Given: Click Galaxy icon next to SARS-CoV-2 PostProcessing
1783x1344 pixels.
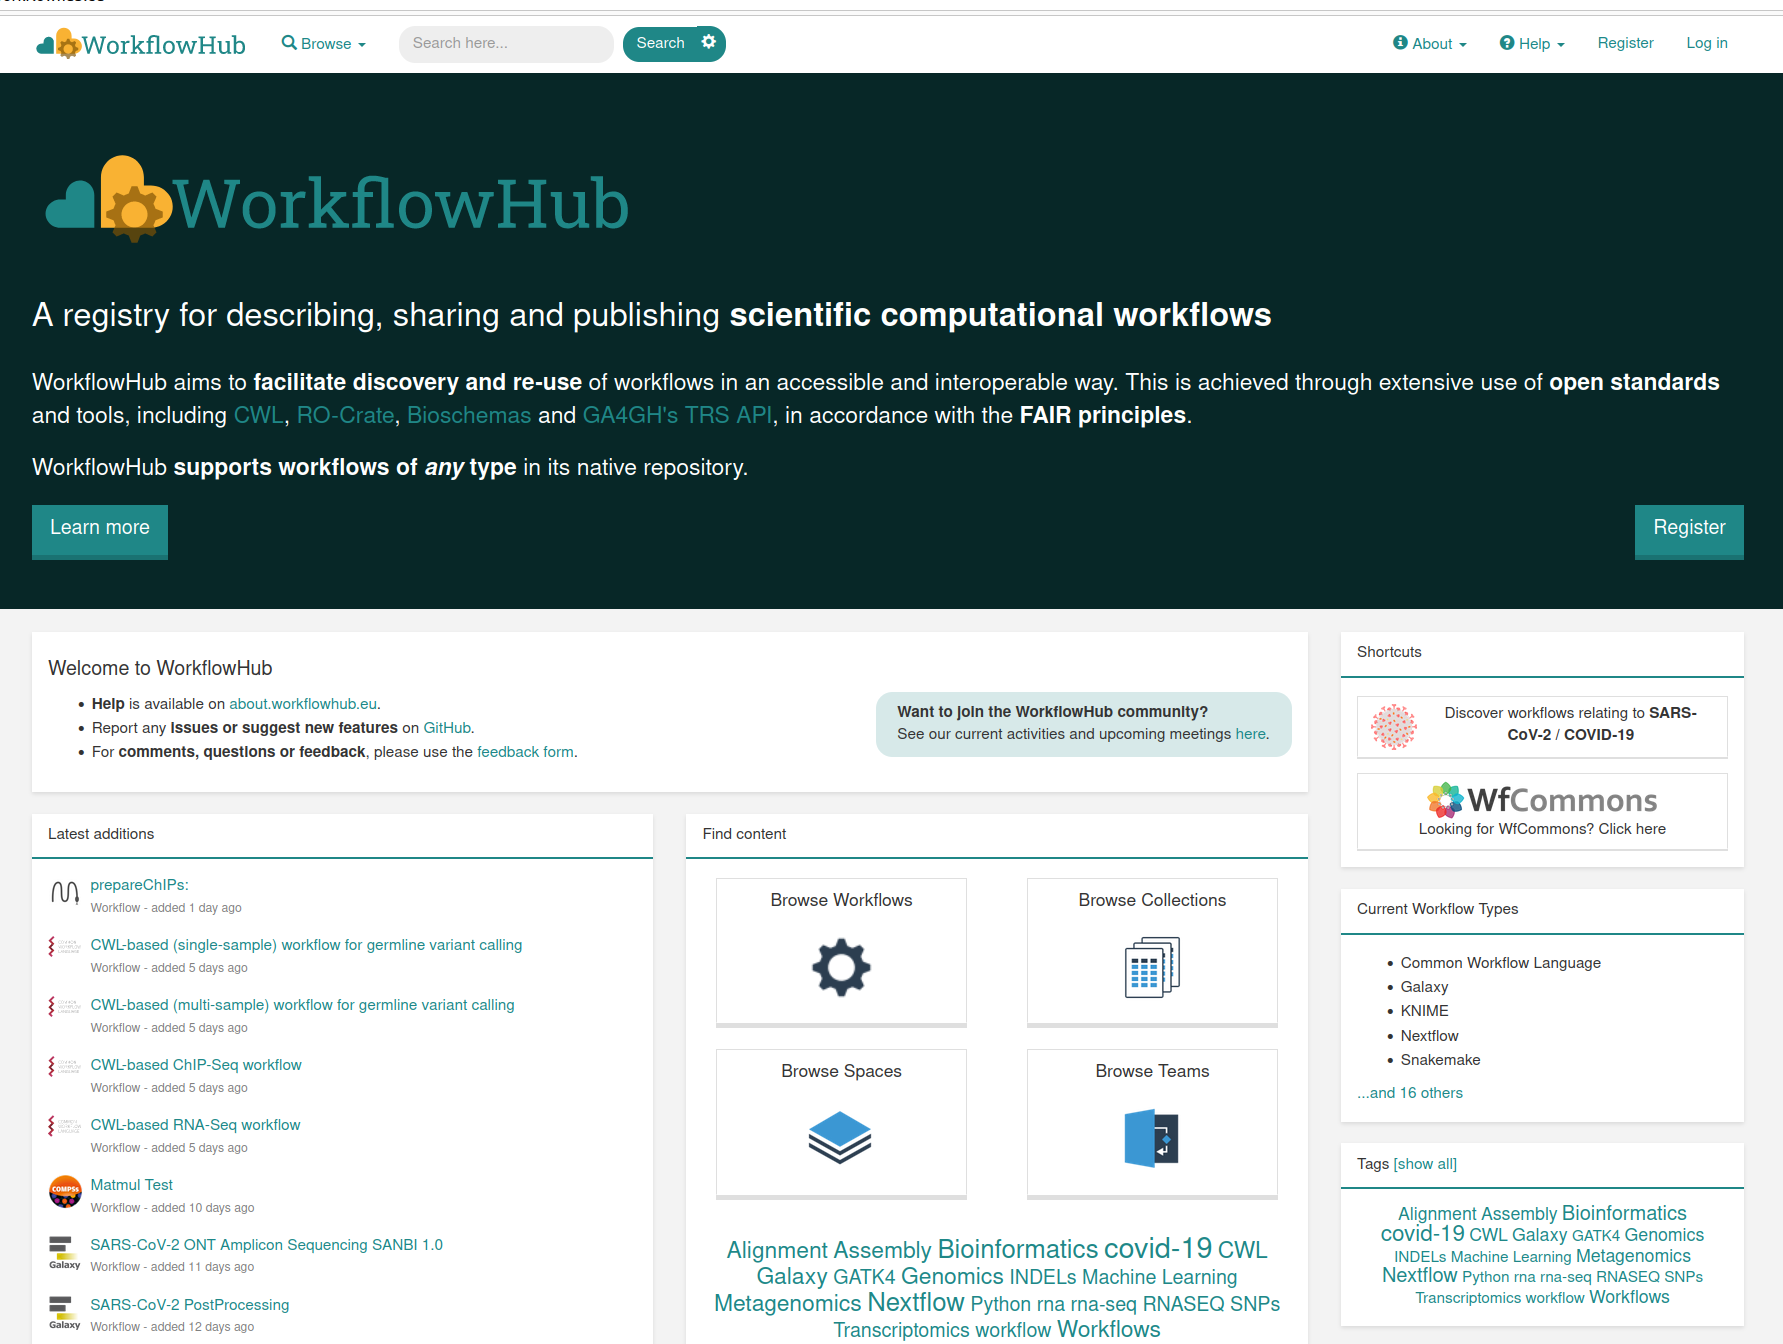Looking at the screenshot, I should pos(65,1312).
